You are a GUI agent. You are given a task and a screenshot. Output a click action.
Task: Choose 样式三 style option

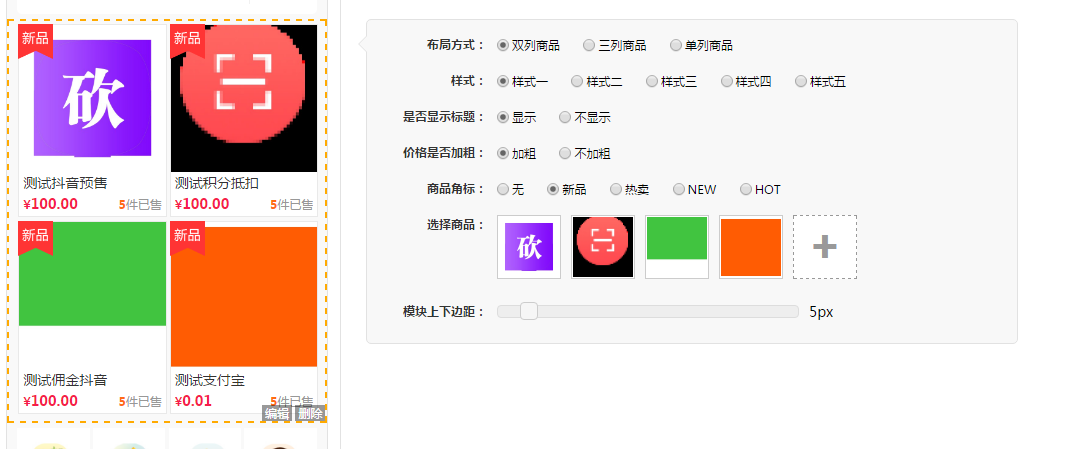coord(651,81)
